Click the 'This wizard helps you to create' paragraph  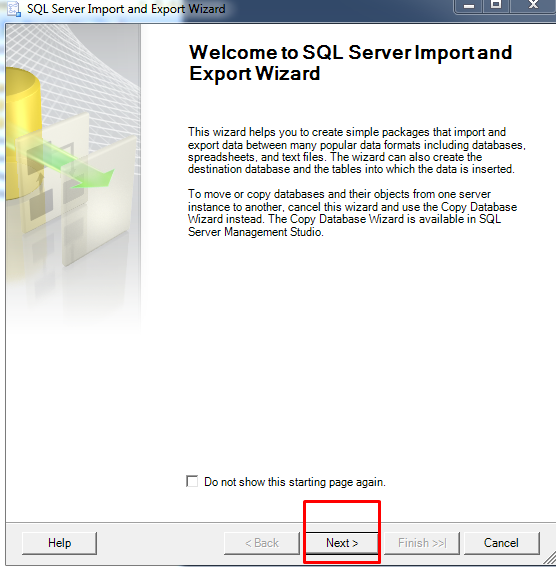point(356,150)
